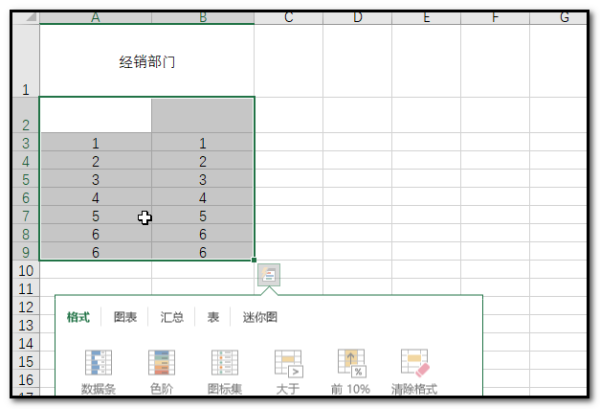Click cell B5 containing 3

(203, 179)
